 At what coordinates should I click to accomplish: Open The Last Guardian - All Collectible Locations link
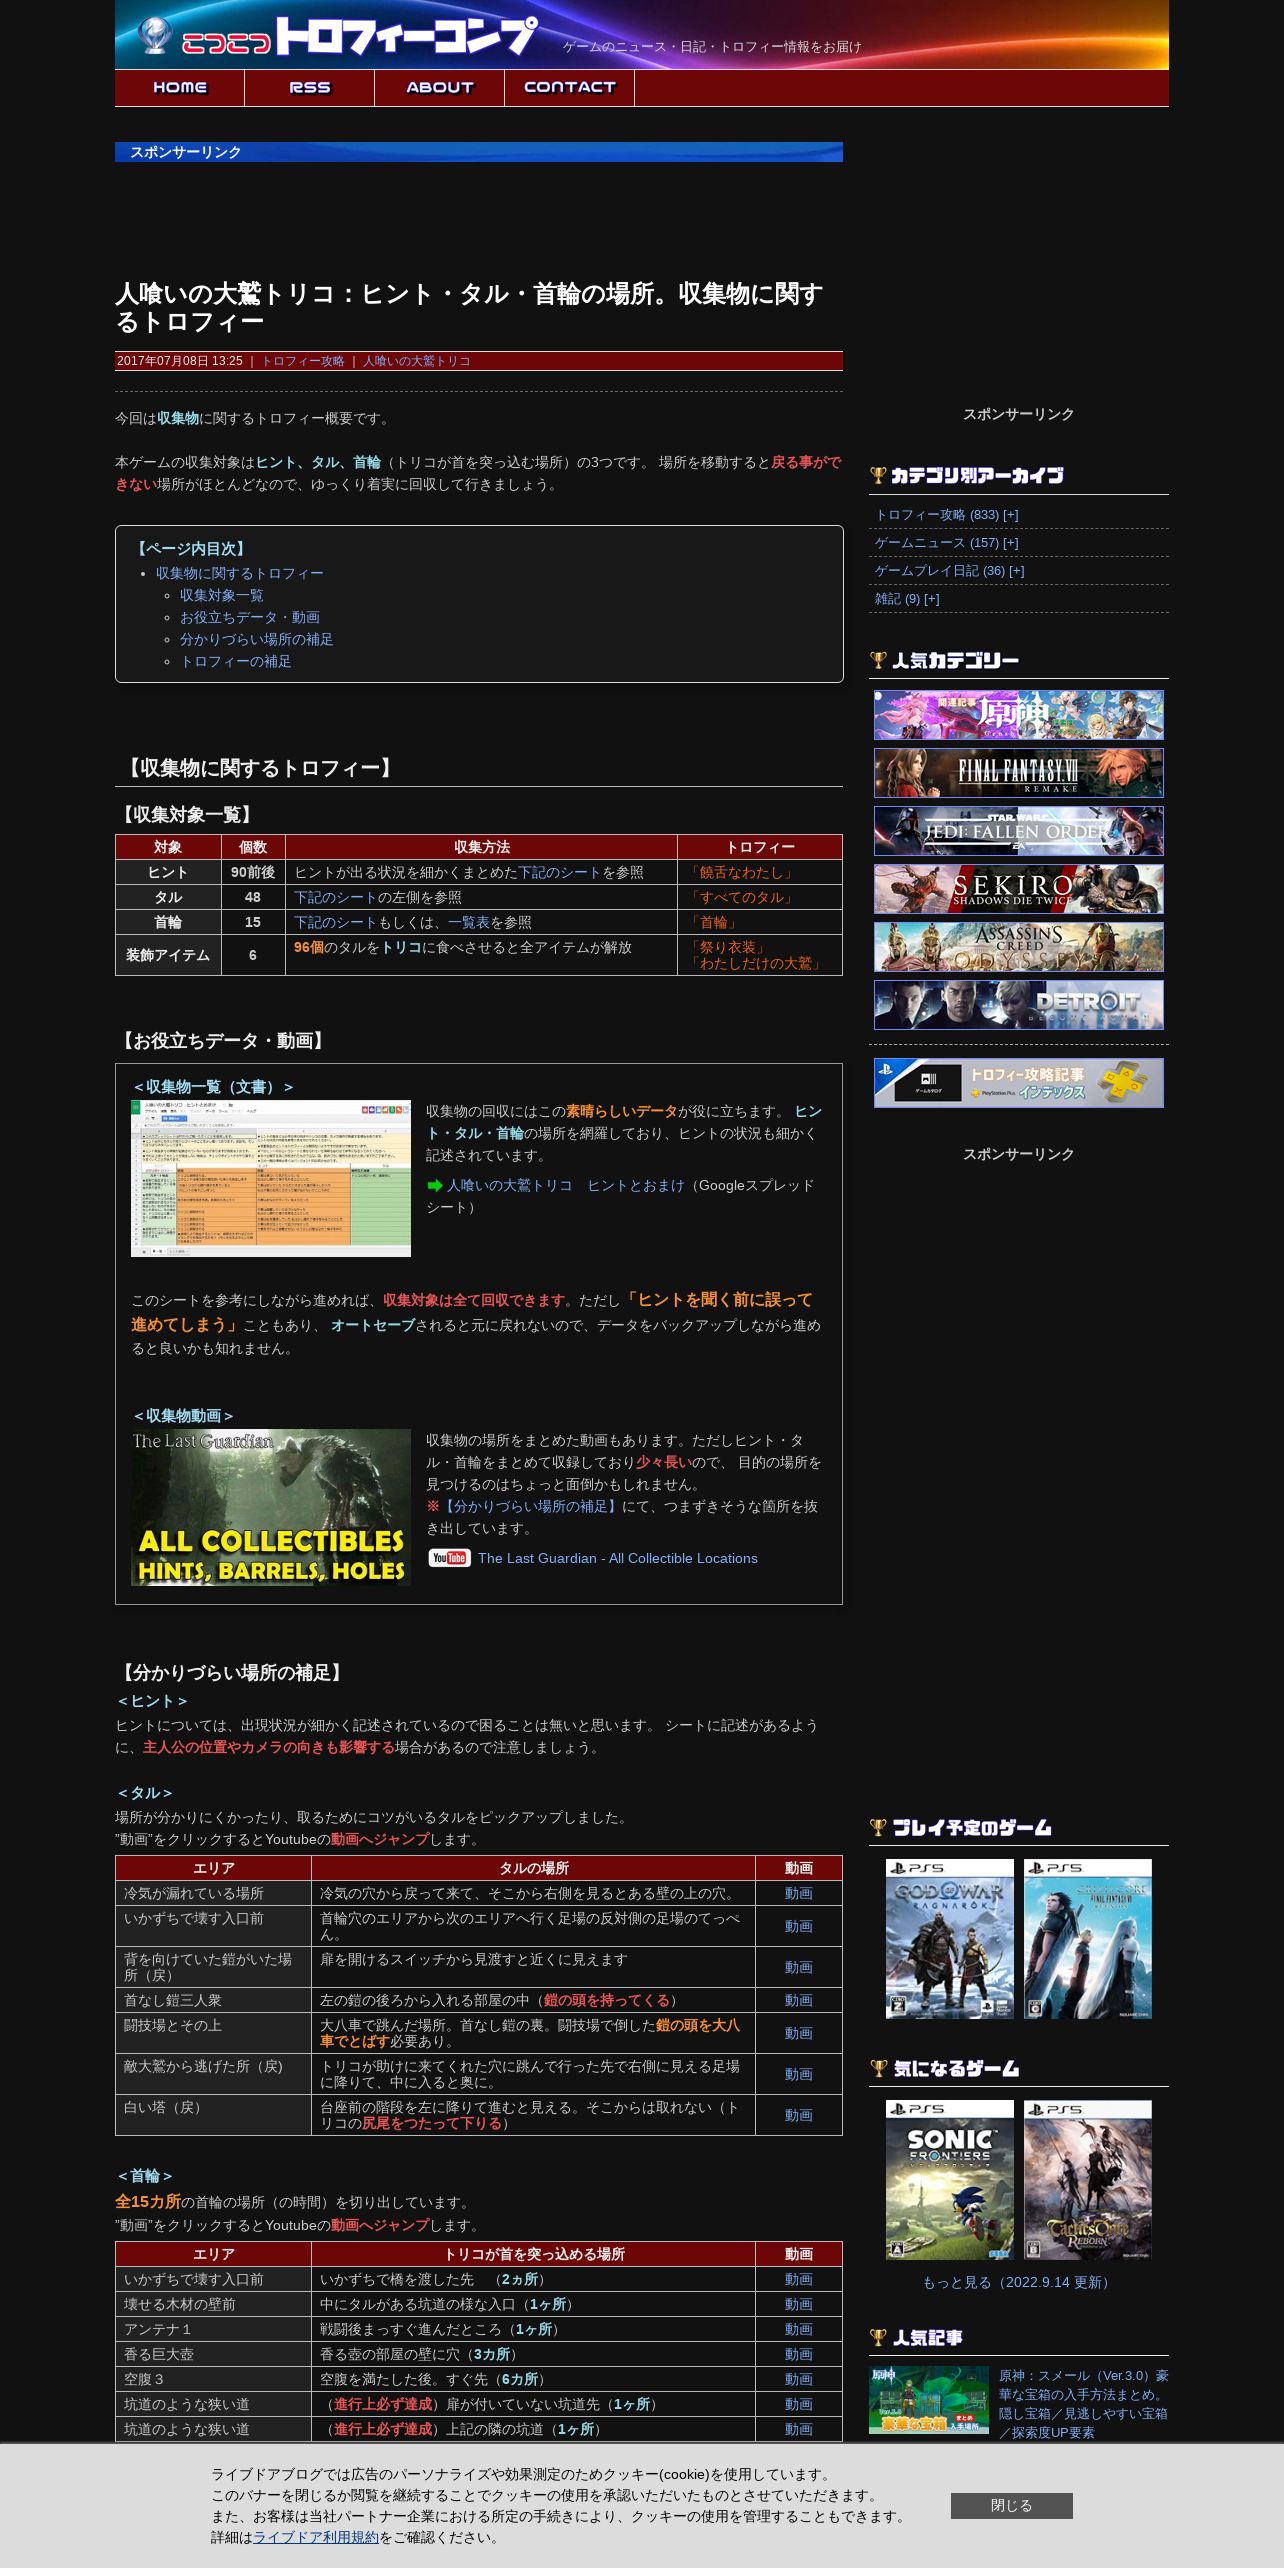coord(617,1558)
